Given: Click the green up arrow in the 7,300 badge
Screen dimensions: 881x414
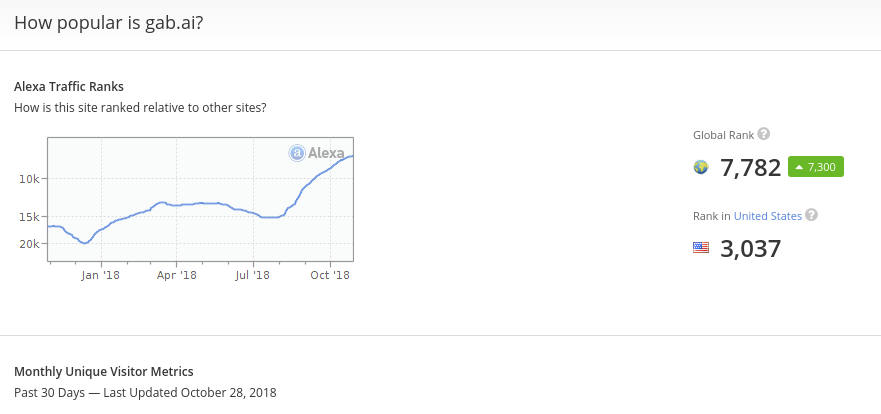Looking at the screenshot, I should click(x=799, y=167).
